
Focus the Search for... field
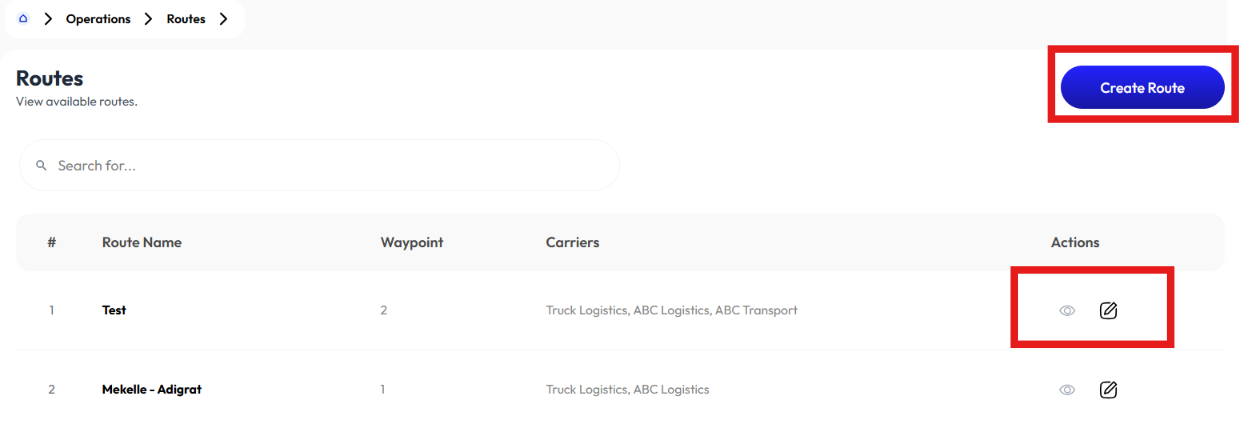pyautogui.click(x=319, y=165)
